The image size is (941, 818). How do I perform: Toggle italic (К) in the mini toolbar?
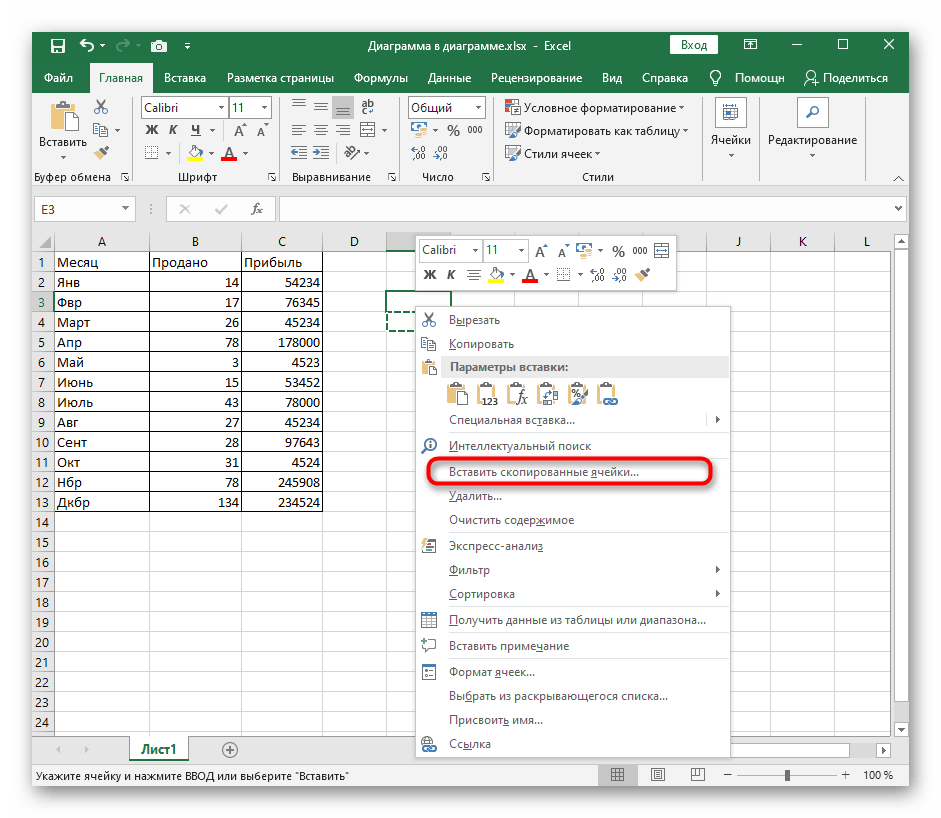(451, 274)
